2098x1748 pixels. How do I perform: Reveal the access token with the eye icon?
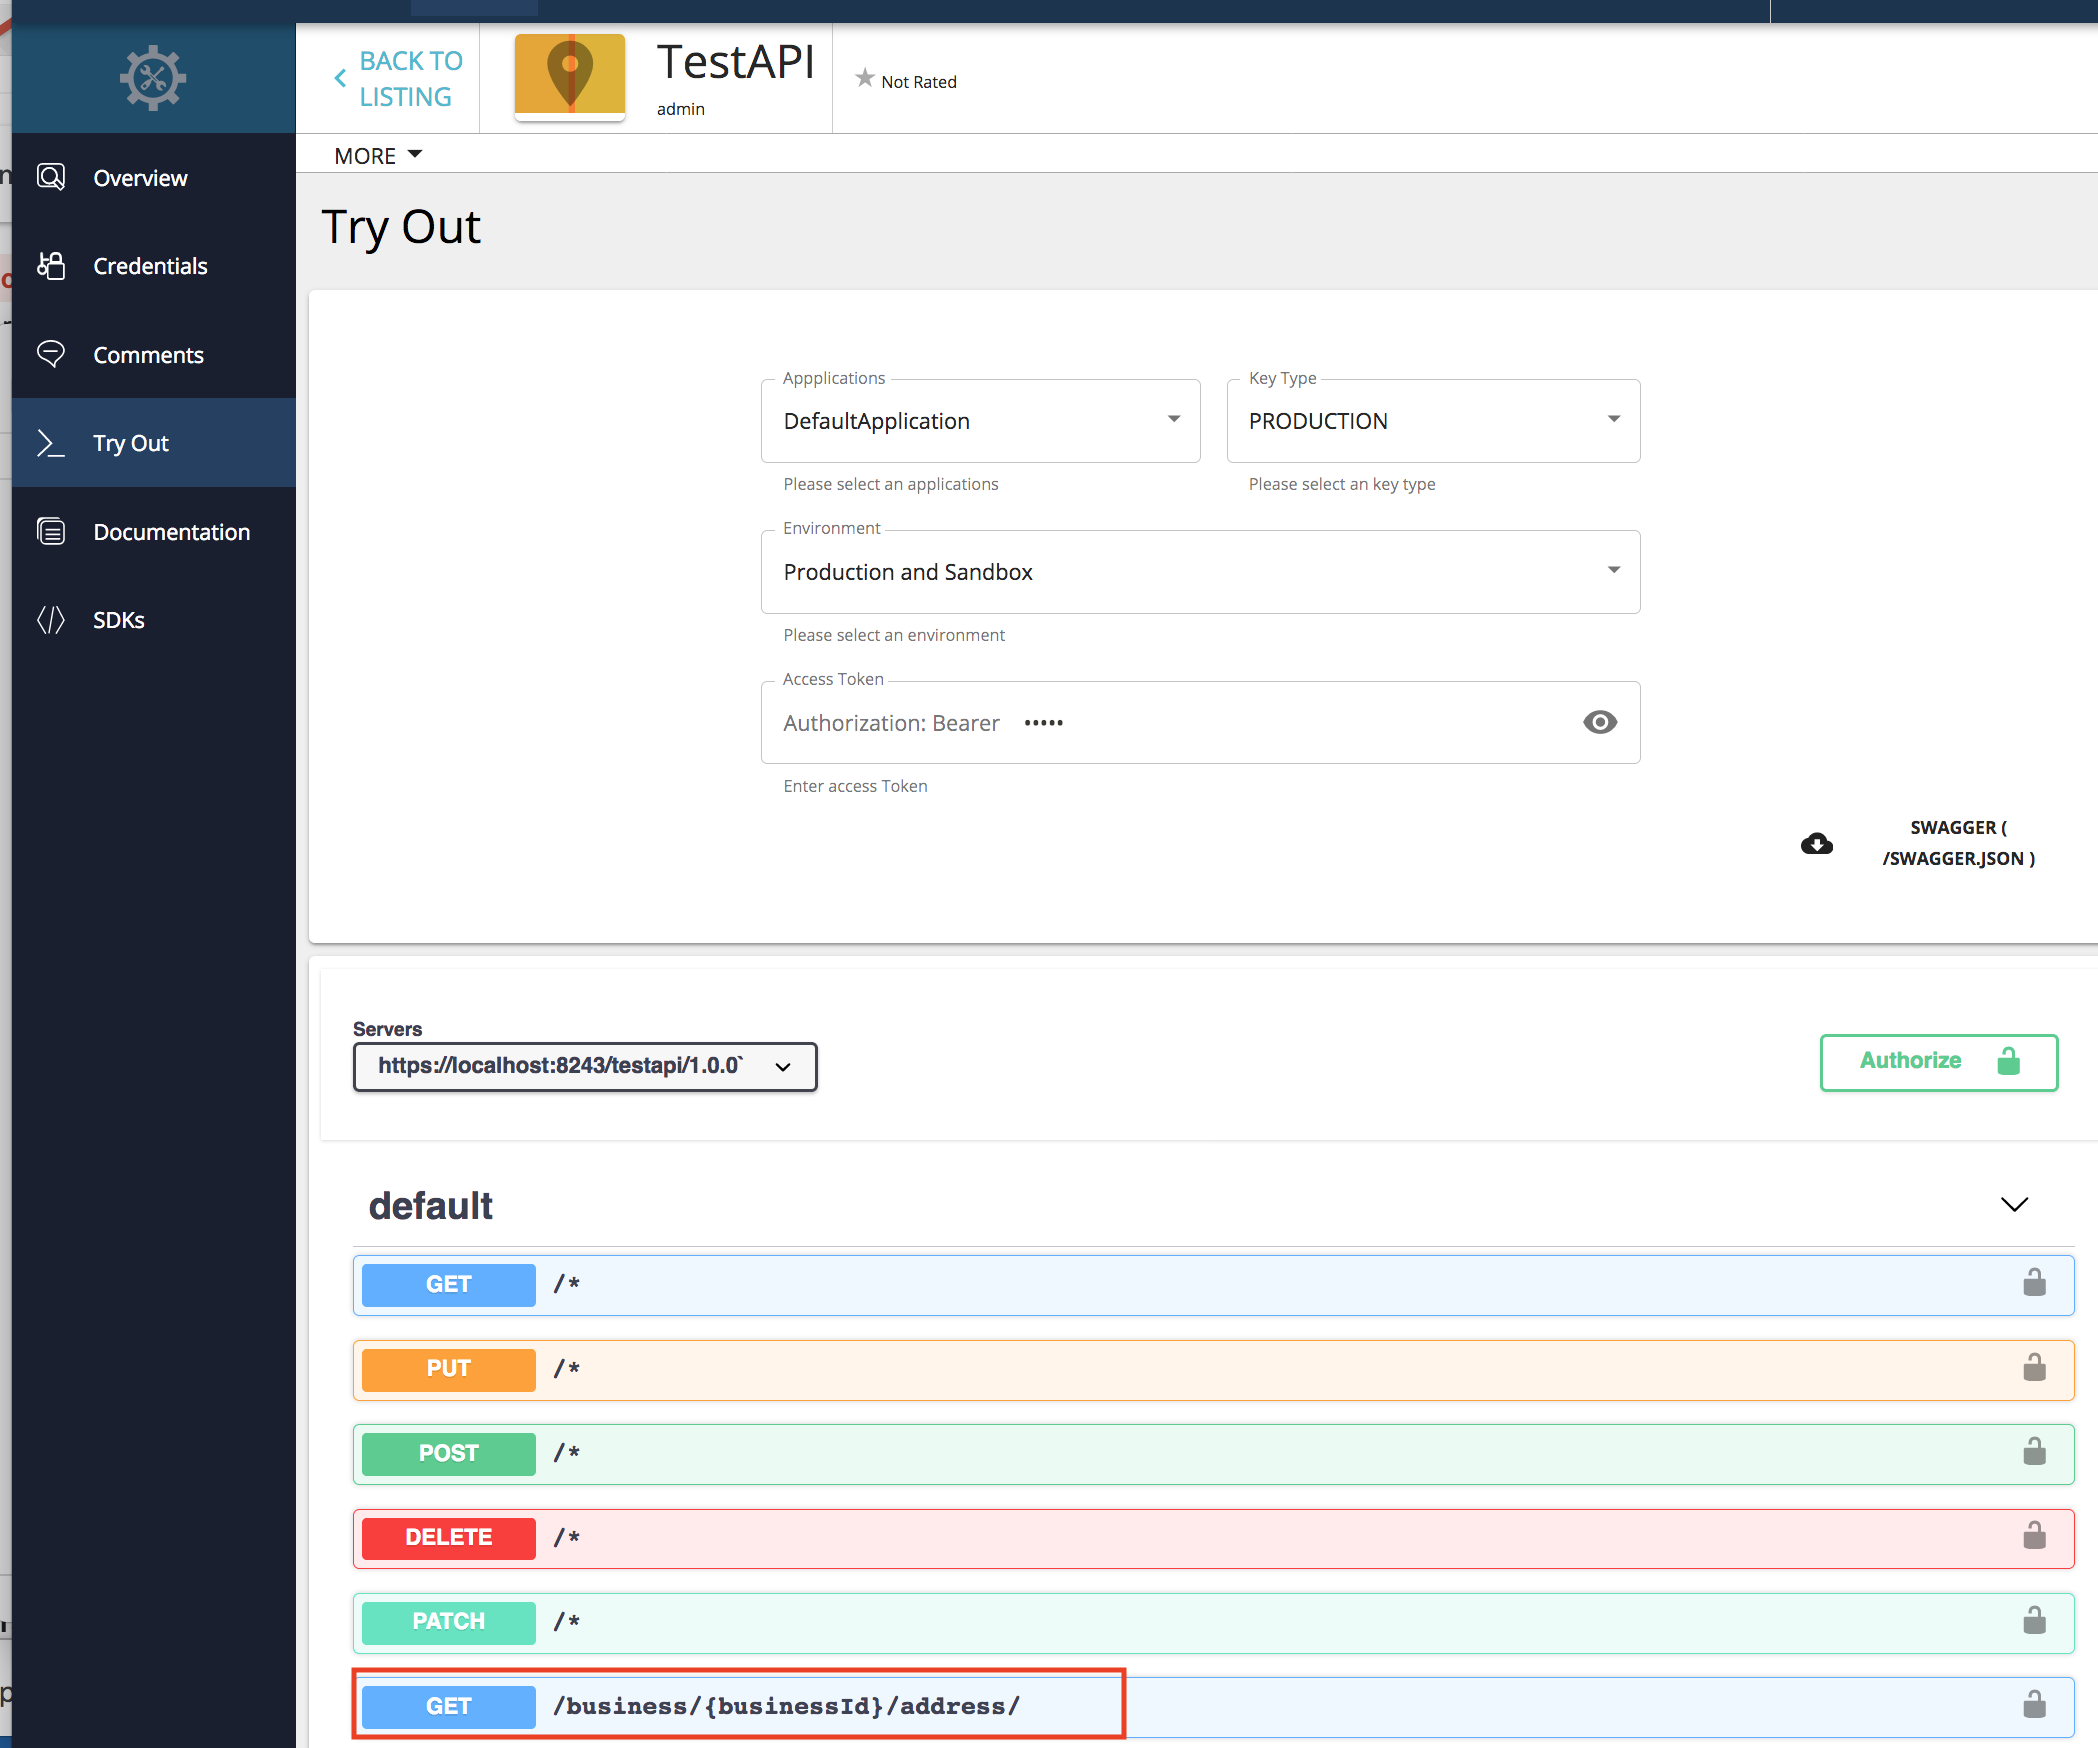1599,722
